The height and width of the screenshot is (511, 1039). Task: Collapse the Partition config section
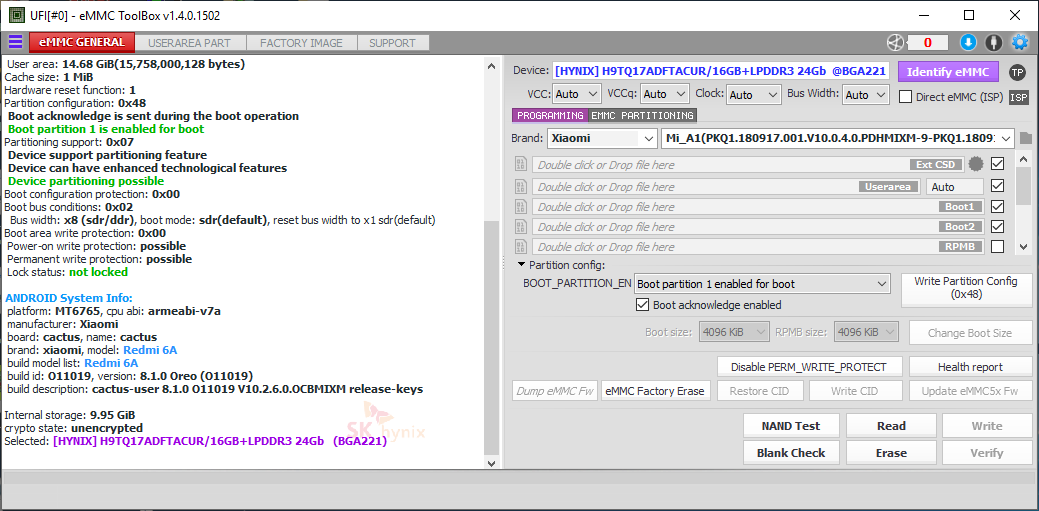(x=522, y=265)
